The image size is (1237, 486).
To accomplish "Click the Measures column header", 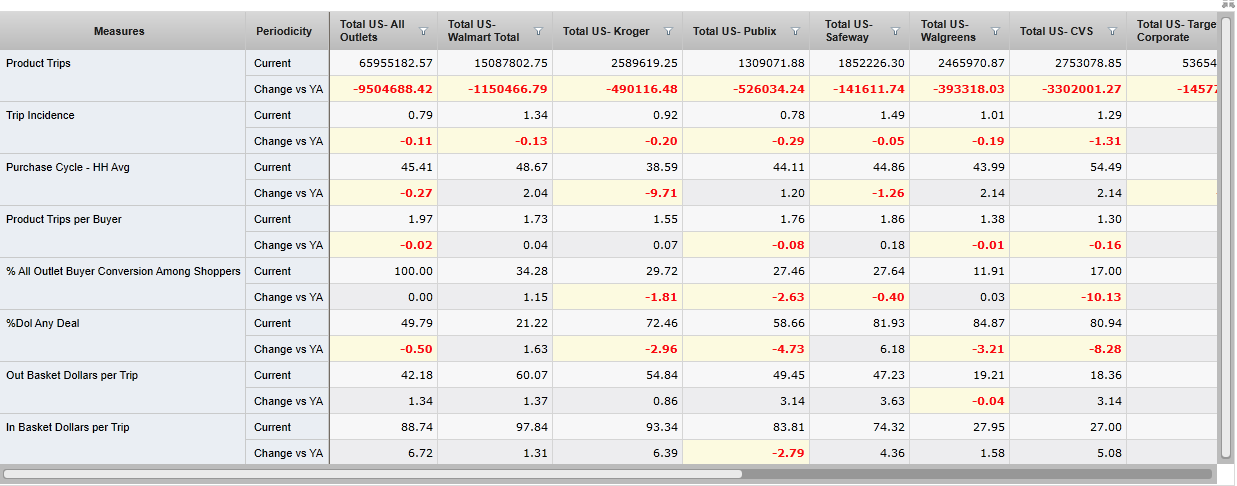I will (120, 31).
